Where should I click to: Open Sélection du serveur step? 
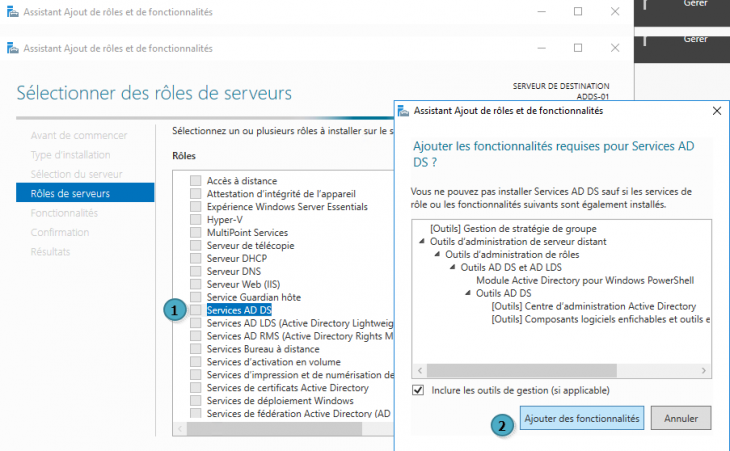coord(76,174)
